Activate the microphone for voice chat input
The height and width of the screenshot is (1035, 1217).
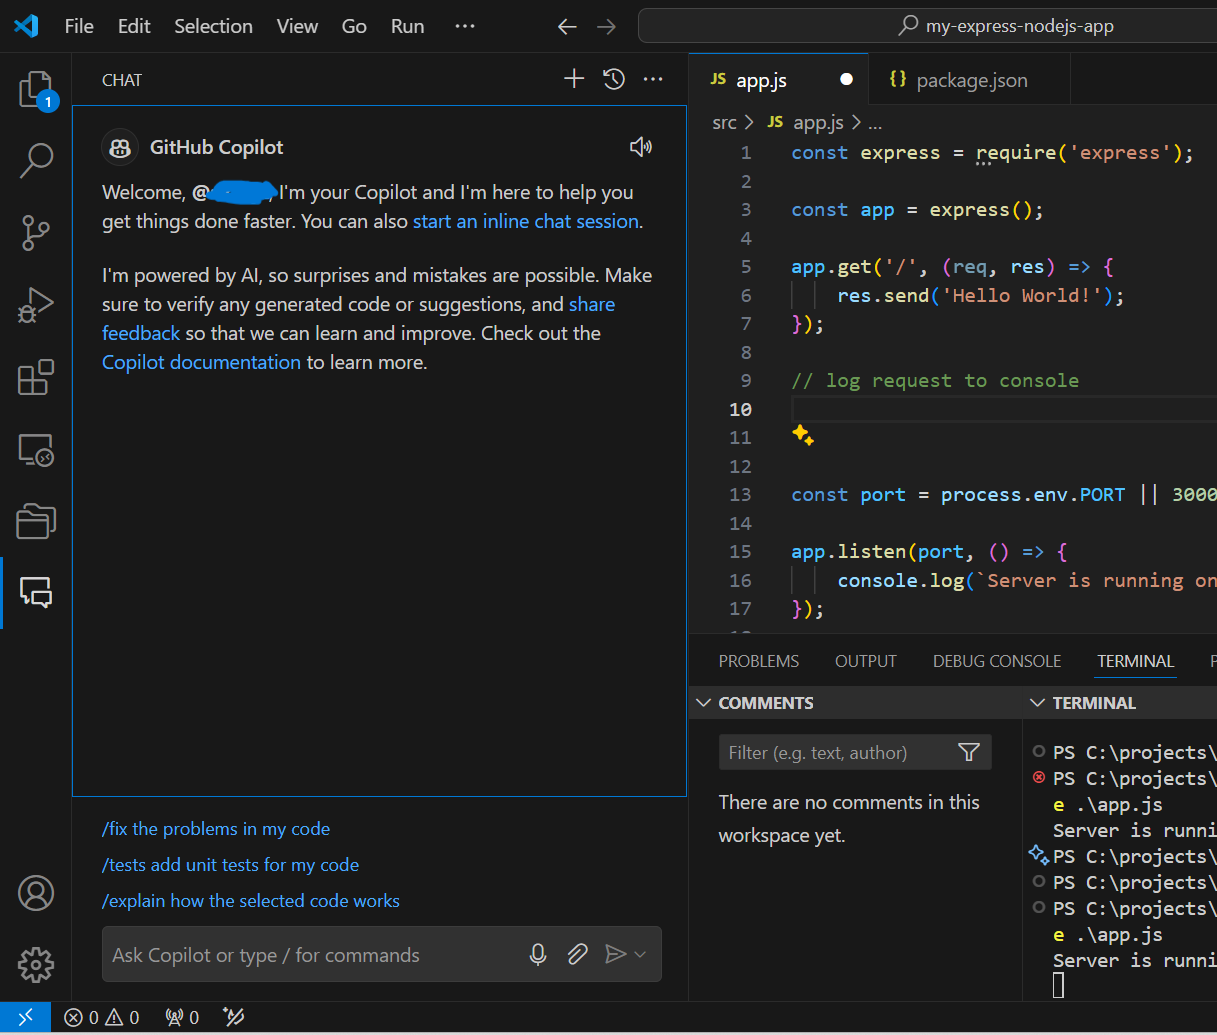point(538,954)
